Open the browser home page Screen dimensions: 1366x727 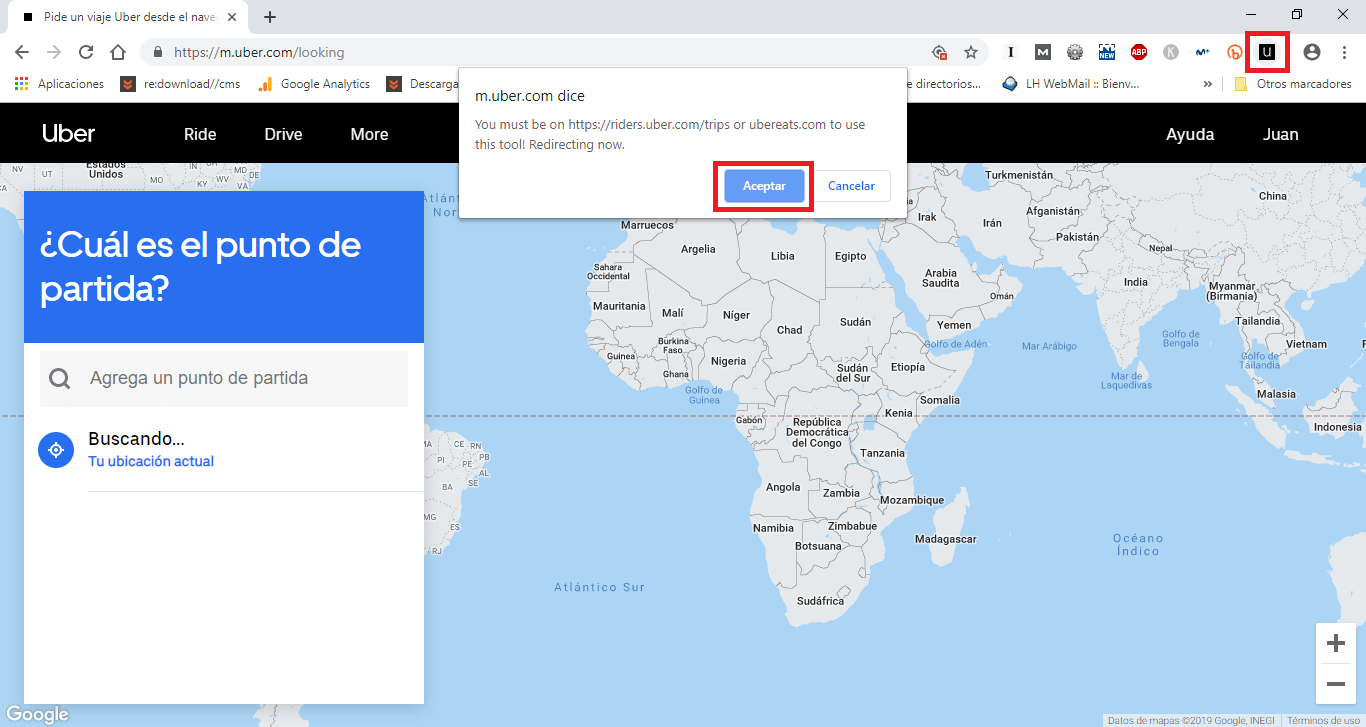click(118, 52)
